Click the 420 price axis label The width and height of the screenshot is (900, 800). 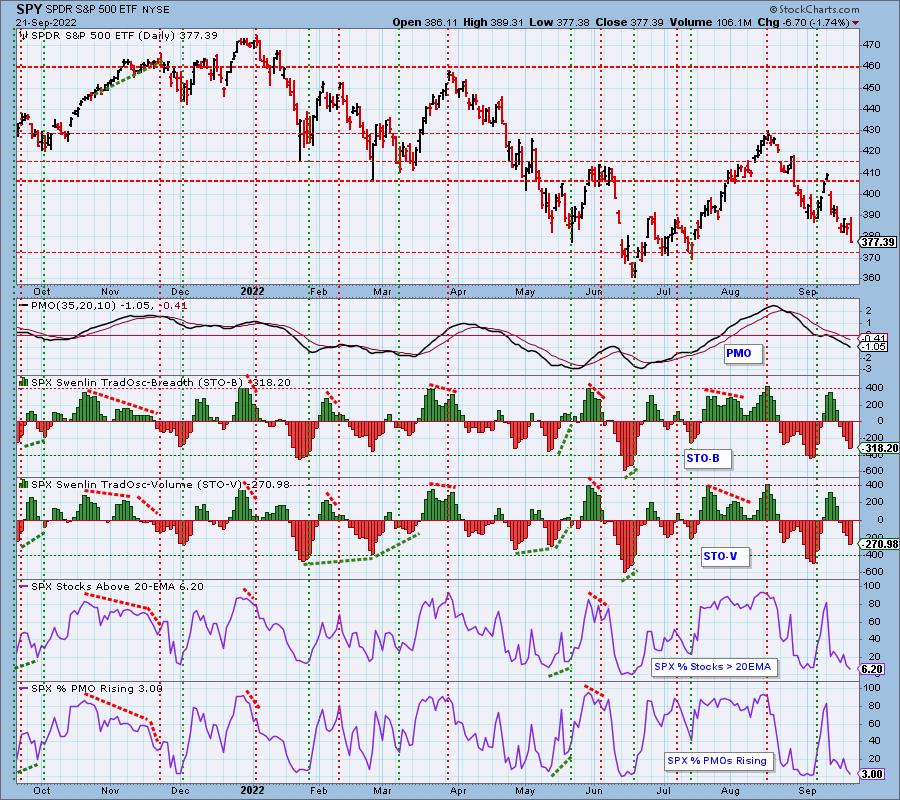[x=871, y=151]
